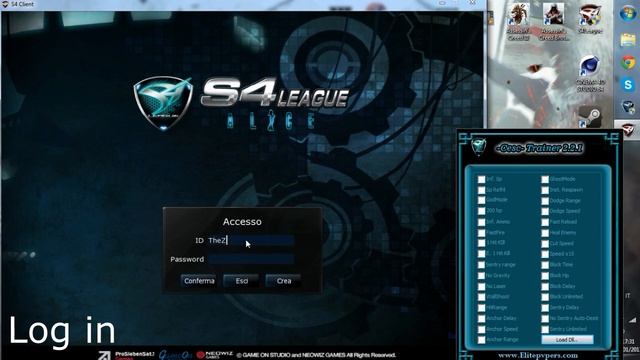Select the active trainer taskbar icon
This screenshot has width=640, height=360.
coord(628,130)
